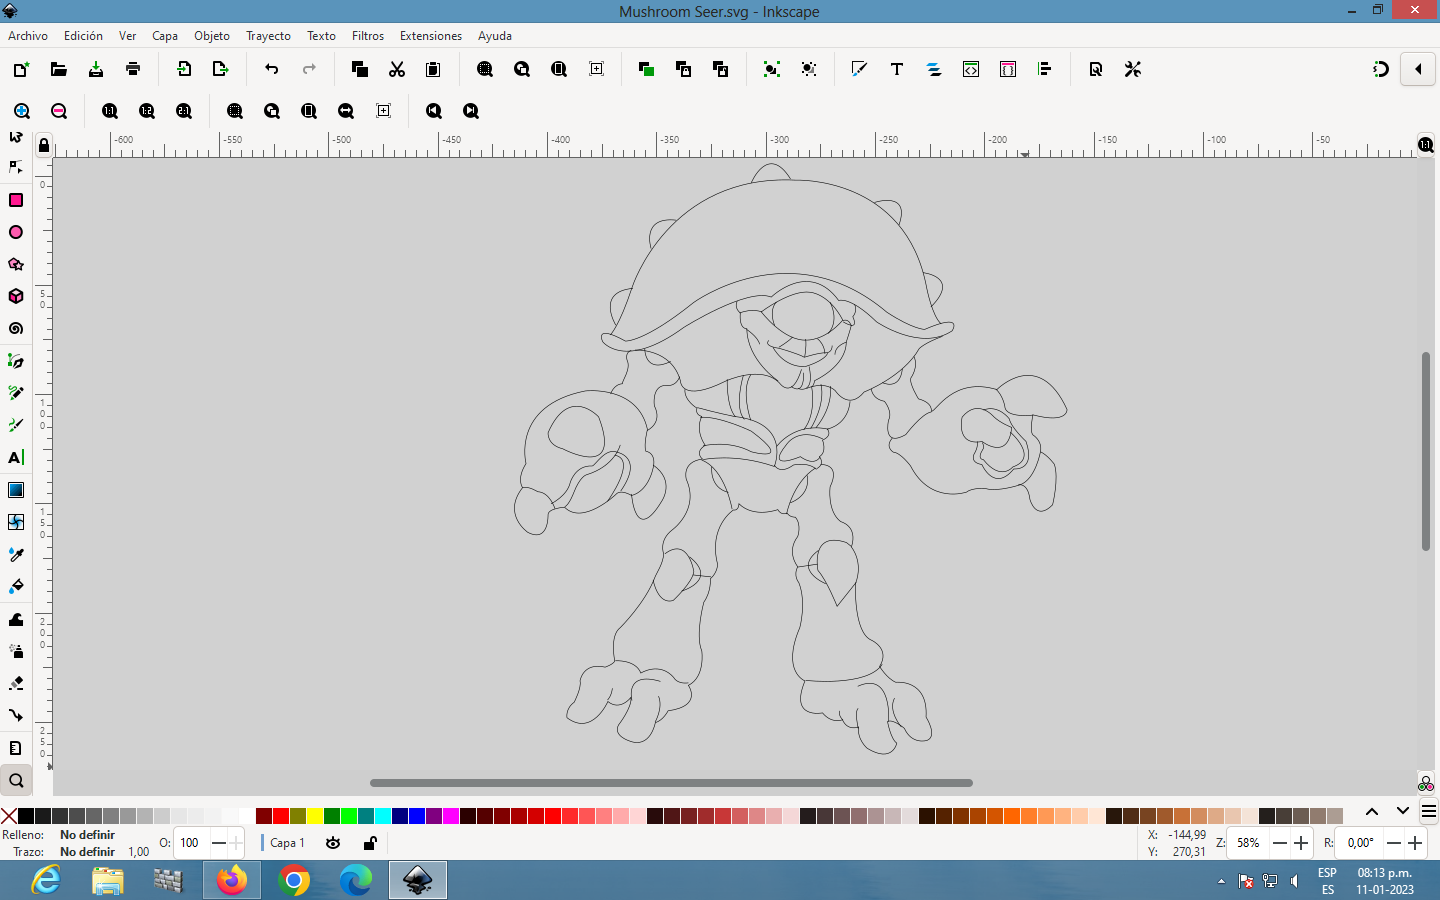Viewport: 1440px width, 900px height.
Task: Show hidden system tray icons
Action: click(1221, 881)
